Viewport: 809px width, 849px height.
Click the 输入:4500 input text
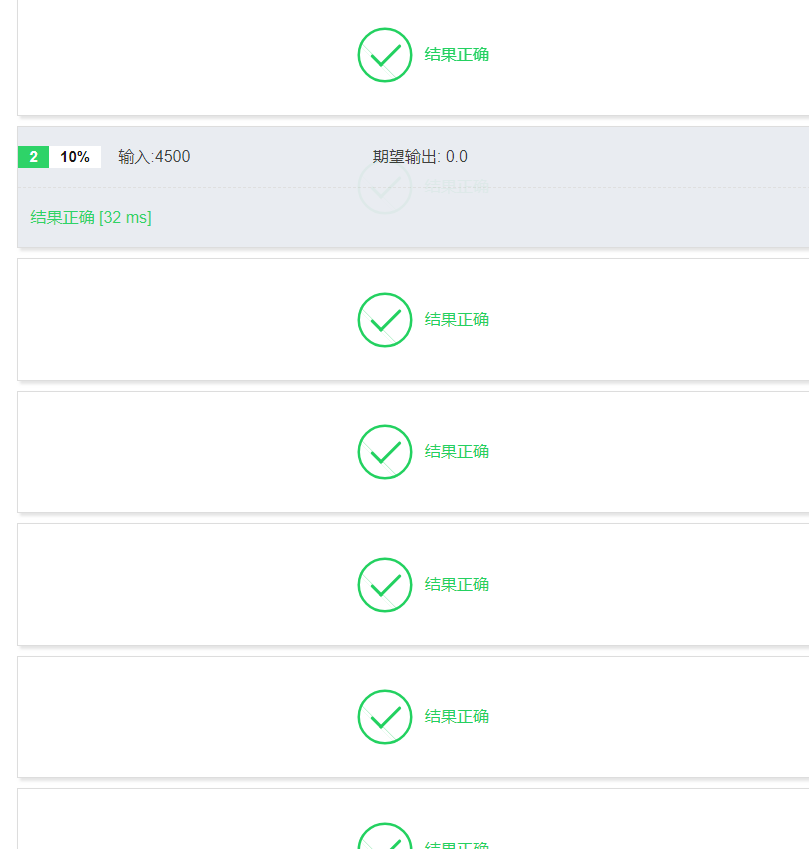(x=154, y=157)
